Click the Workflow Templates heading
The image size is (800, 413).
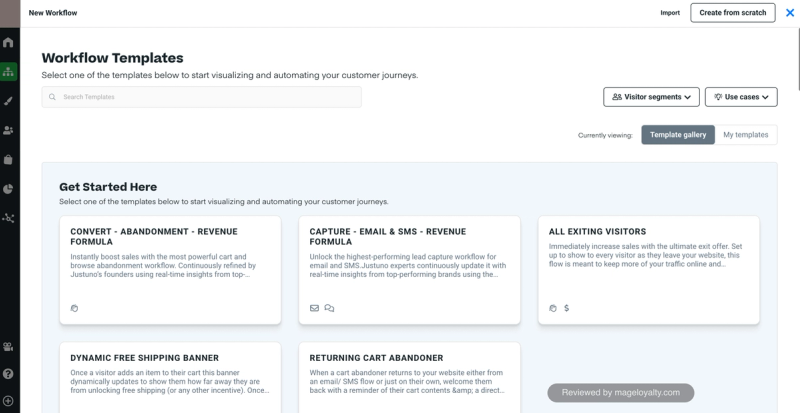[x=112, y=58]
